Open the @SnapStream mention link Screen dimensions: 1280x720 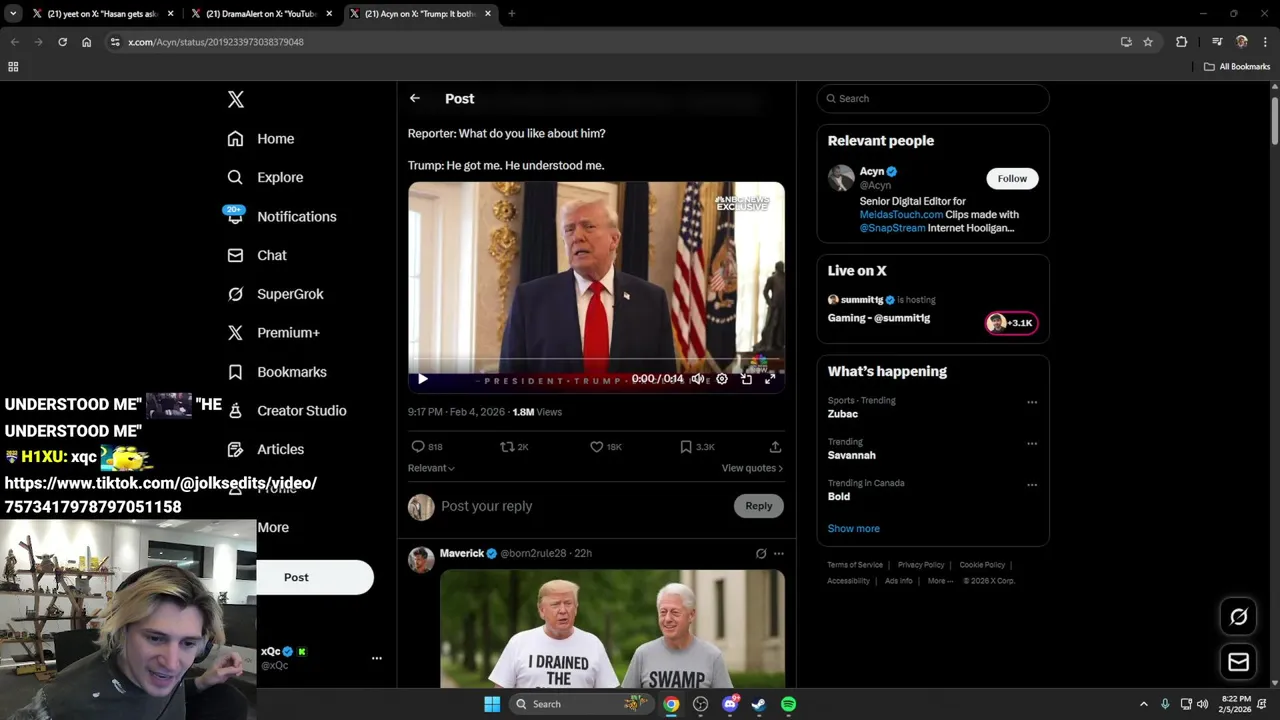coord(893,228)
